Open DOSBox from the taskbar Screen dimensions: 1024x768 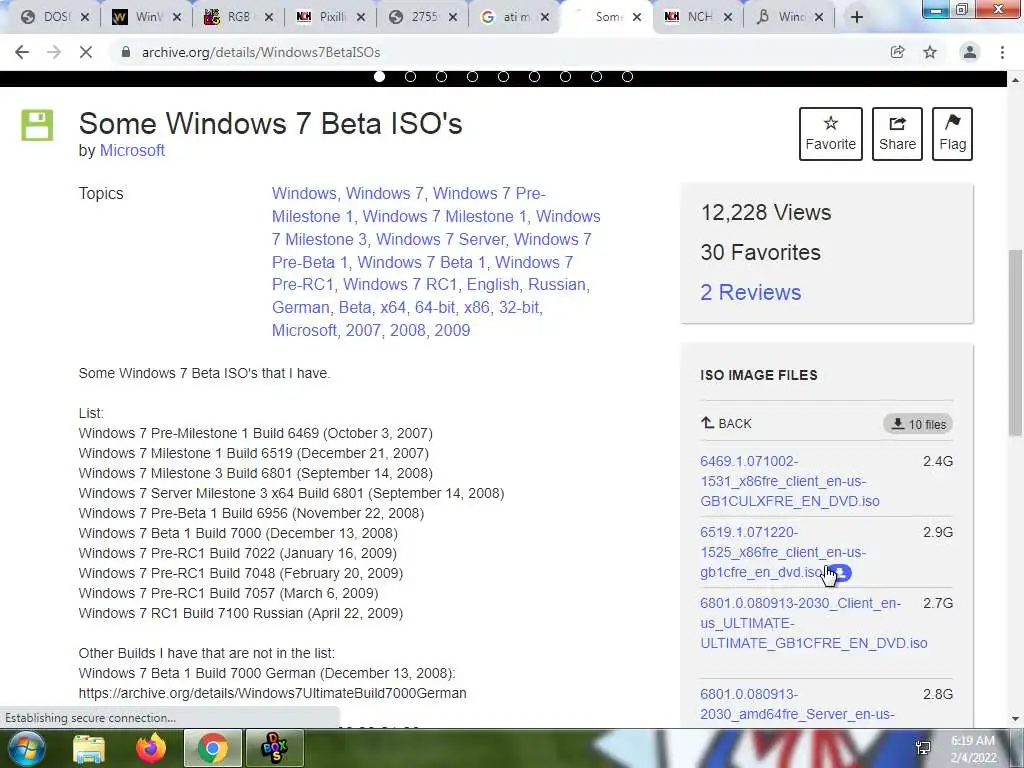[274, 748]
